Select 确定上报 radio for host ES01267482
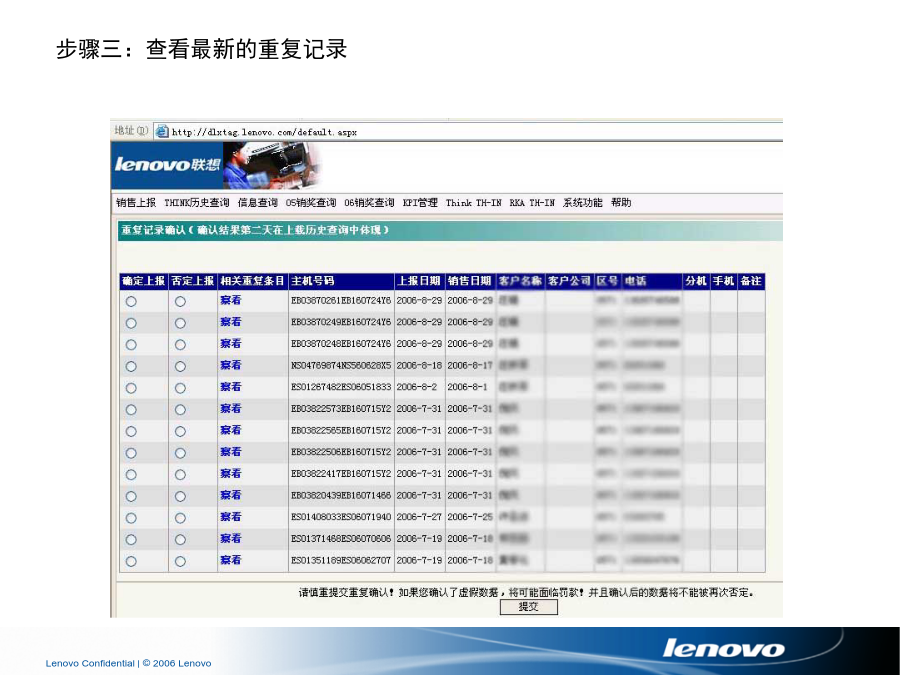The width and height of the screenshot is (900, 675). [131, 388]
